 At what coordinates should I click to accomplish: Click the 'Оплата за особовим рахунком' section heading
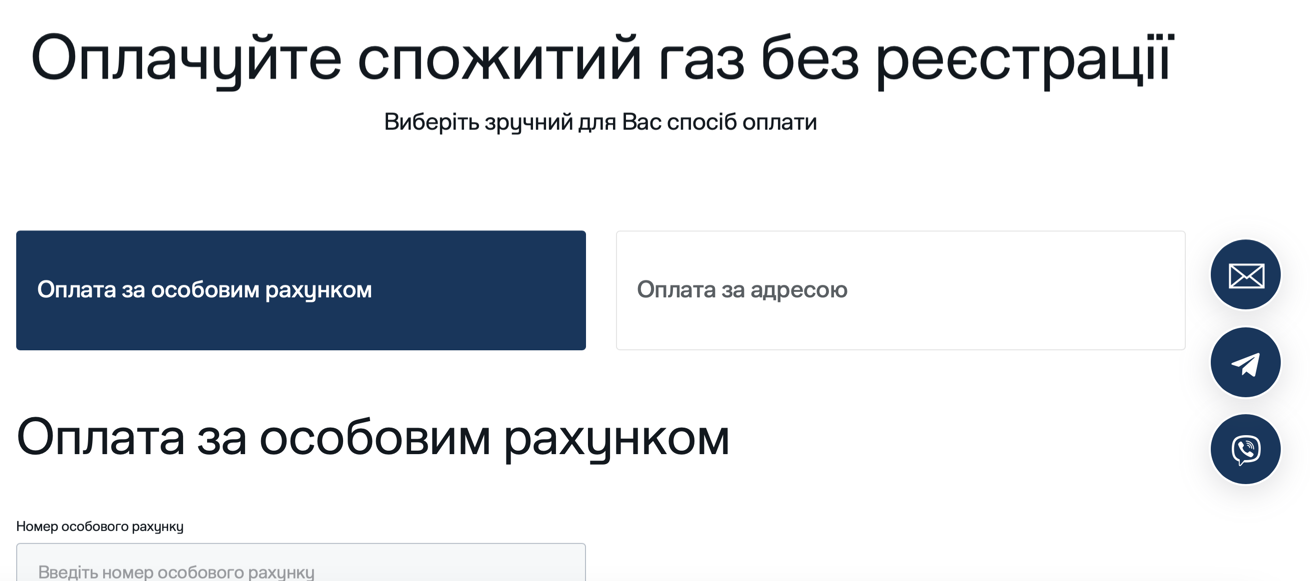372,437
